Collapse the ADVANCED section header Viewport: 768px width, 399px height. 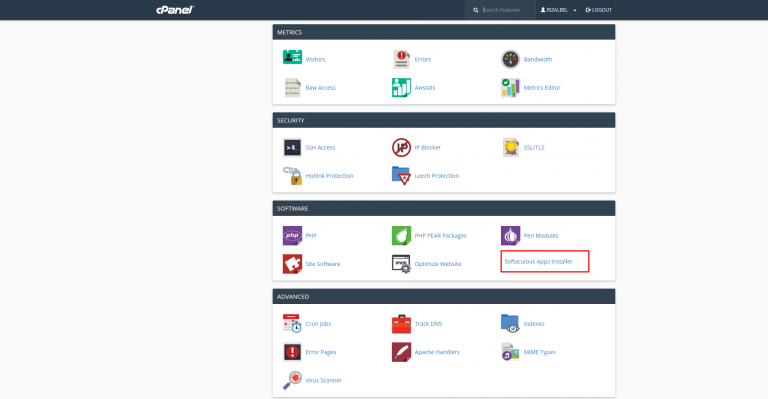click(x=444, y=297)
